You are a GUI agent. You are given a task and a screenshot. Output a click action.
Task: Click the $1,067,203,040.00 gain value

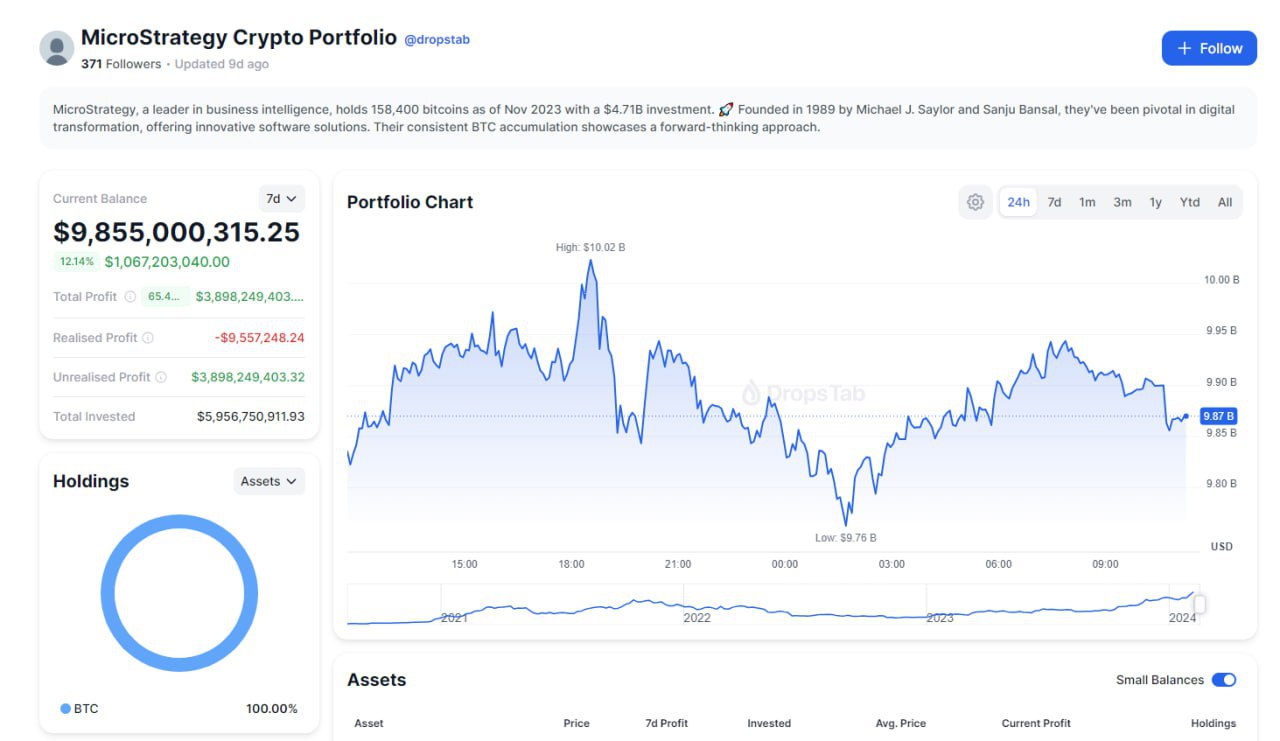167,262
